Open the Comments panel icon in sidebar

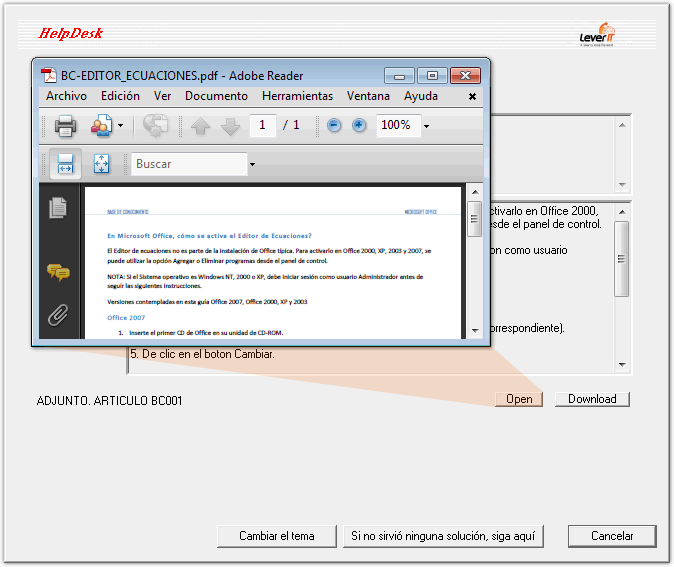(x=58, y=273)
